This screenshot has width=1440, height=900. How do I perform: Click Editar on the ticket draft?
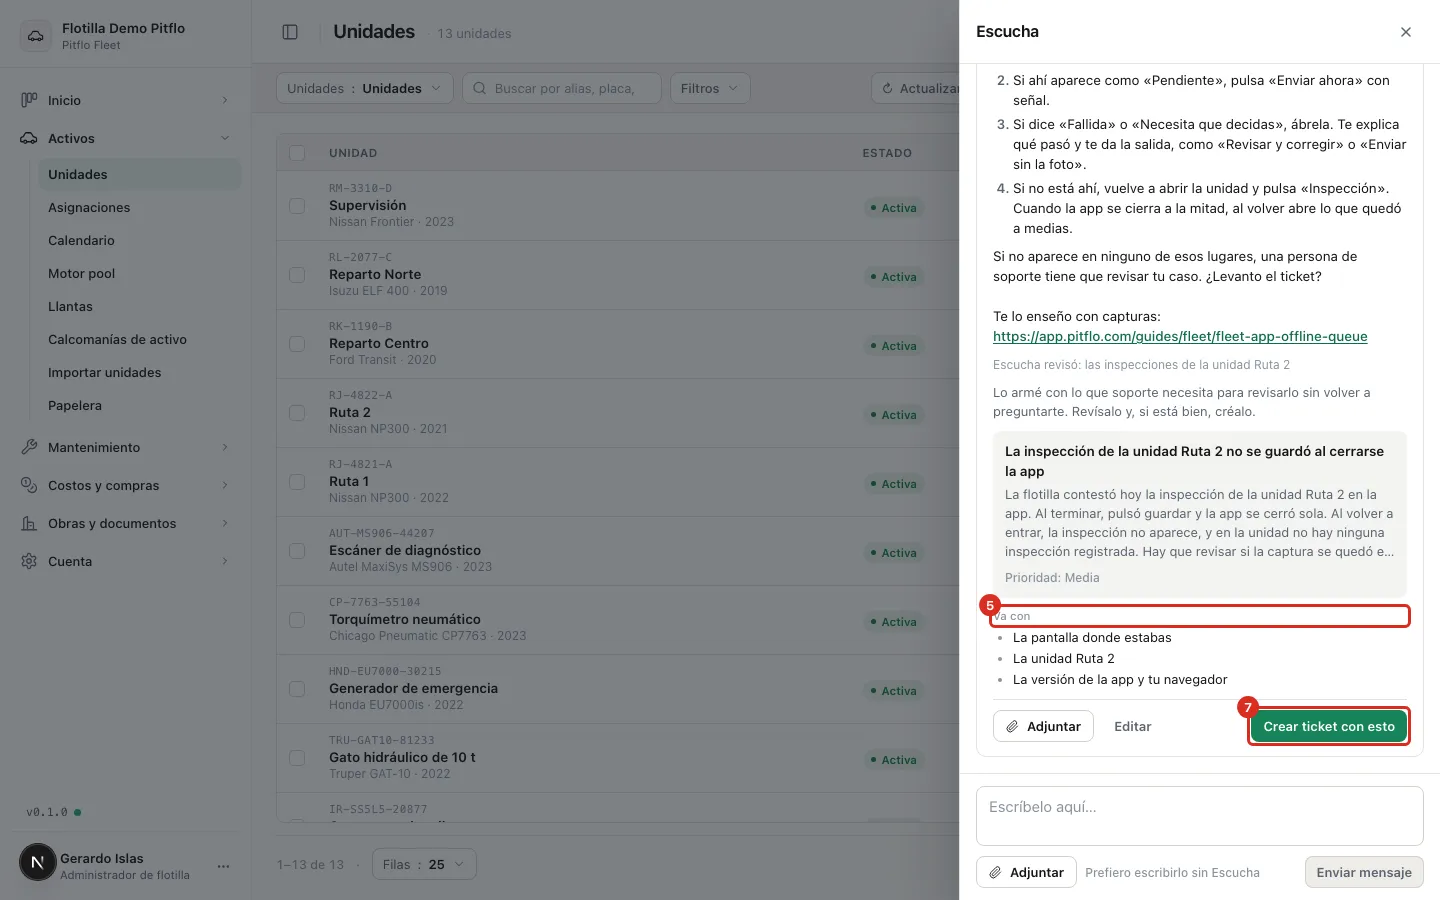(1133, 726)
